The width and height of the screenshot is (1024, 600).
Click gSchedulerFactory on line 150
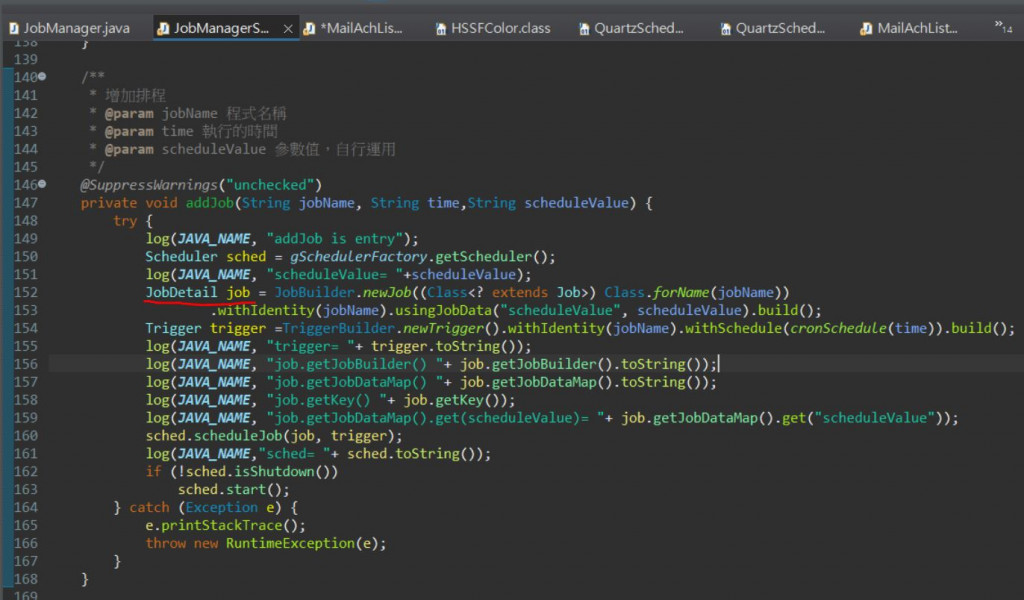coord(359,257)
